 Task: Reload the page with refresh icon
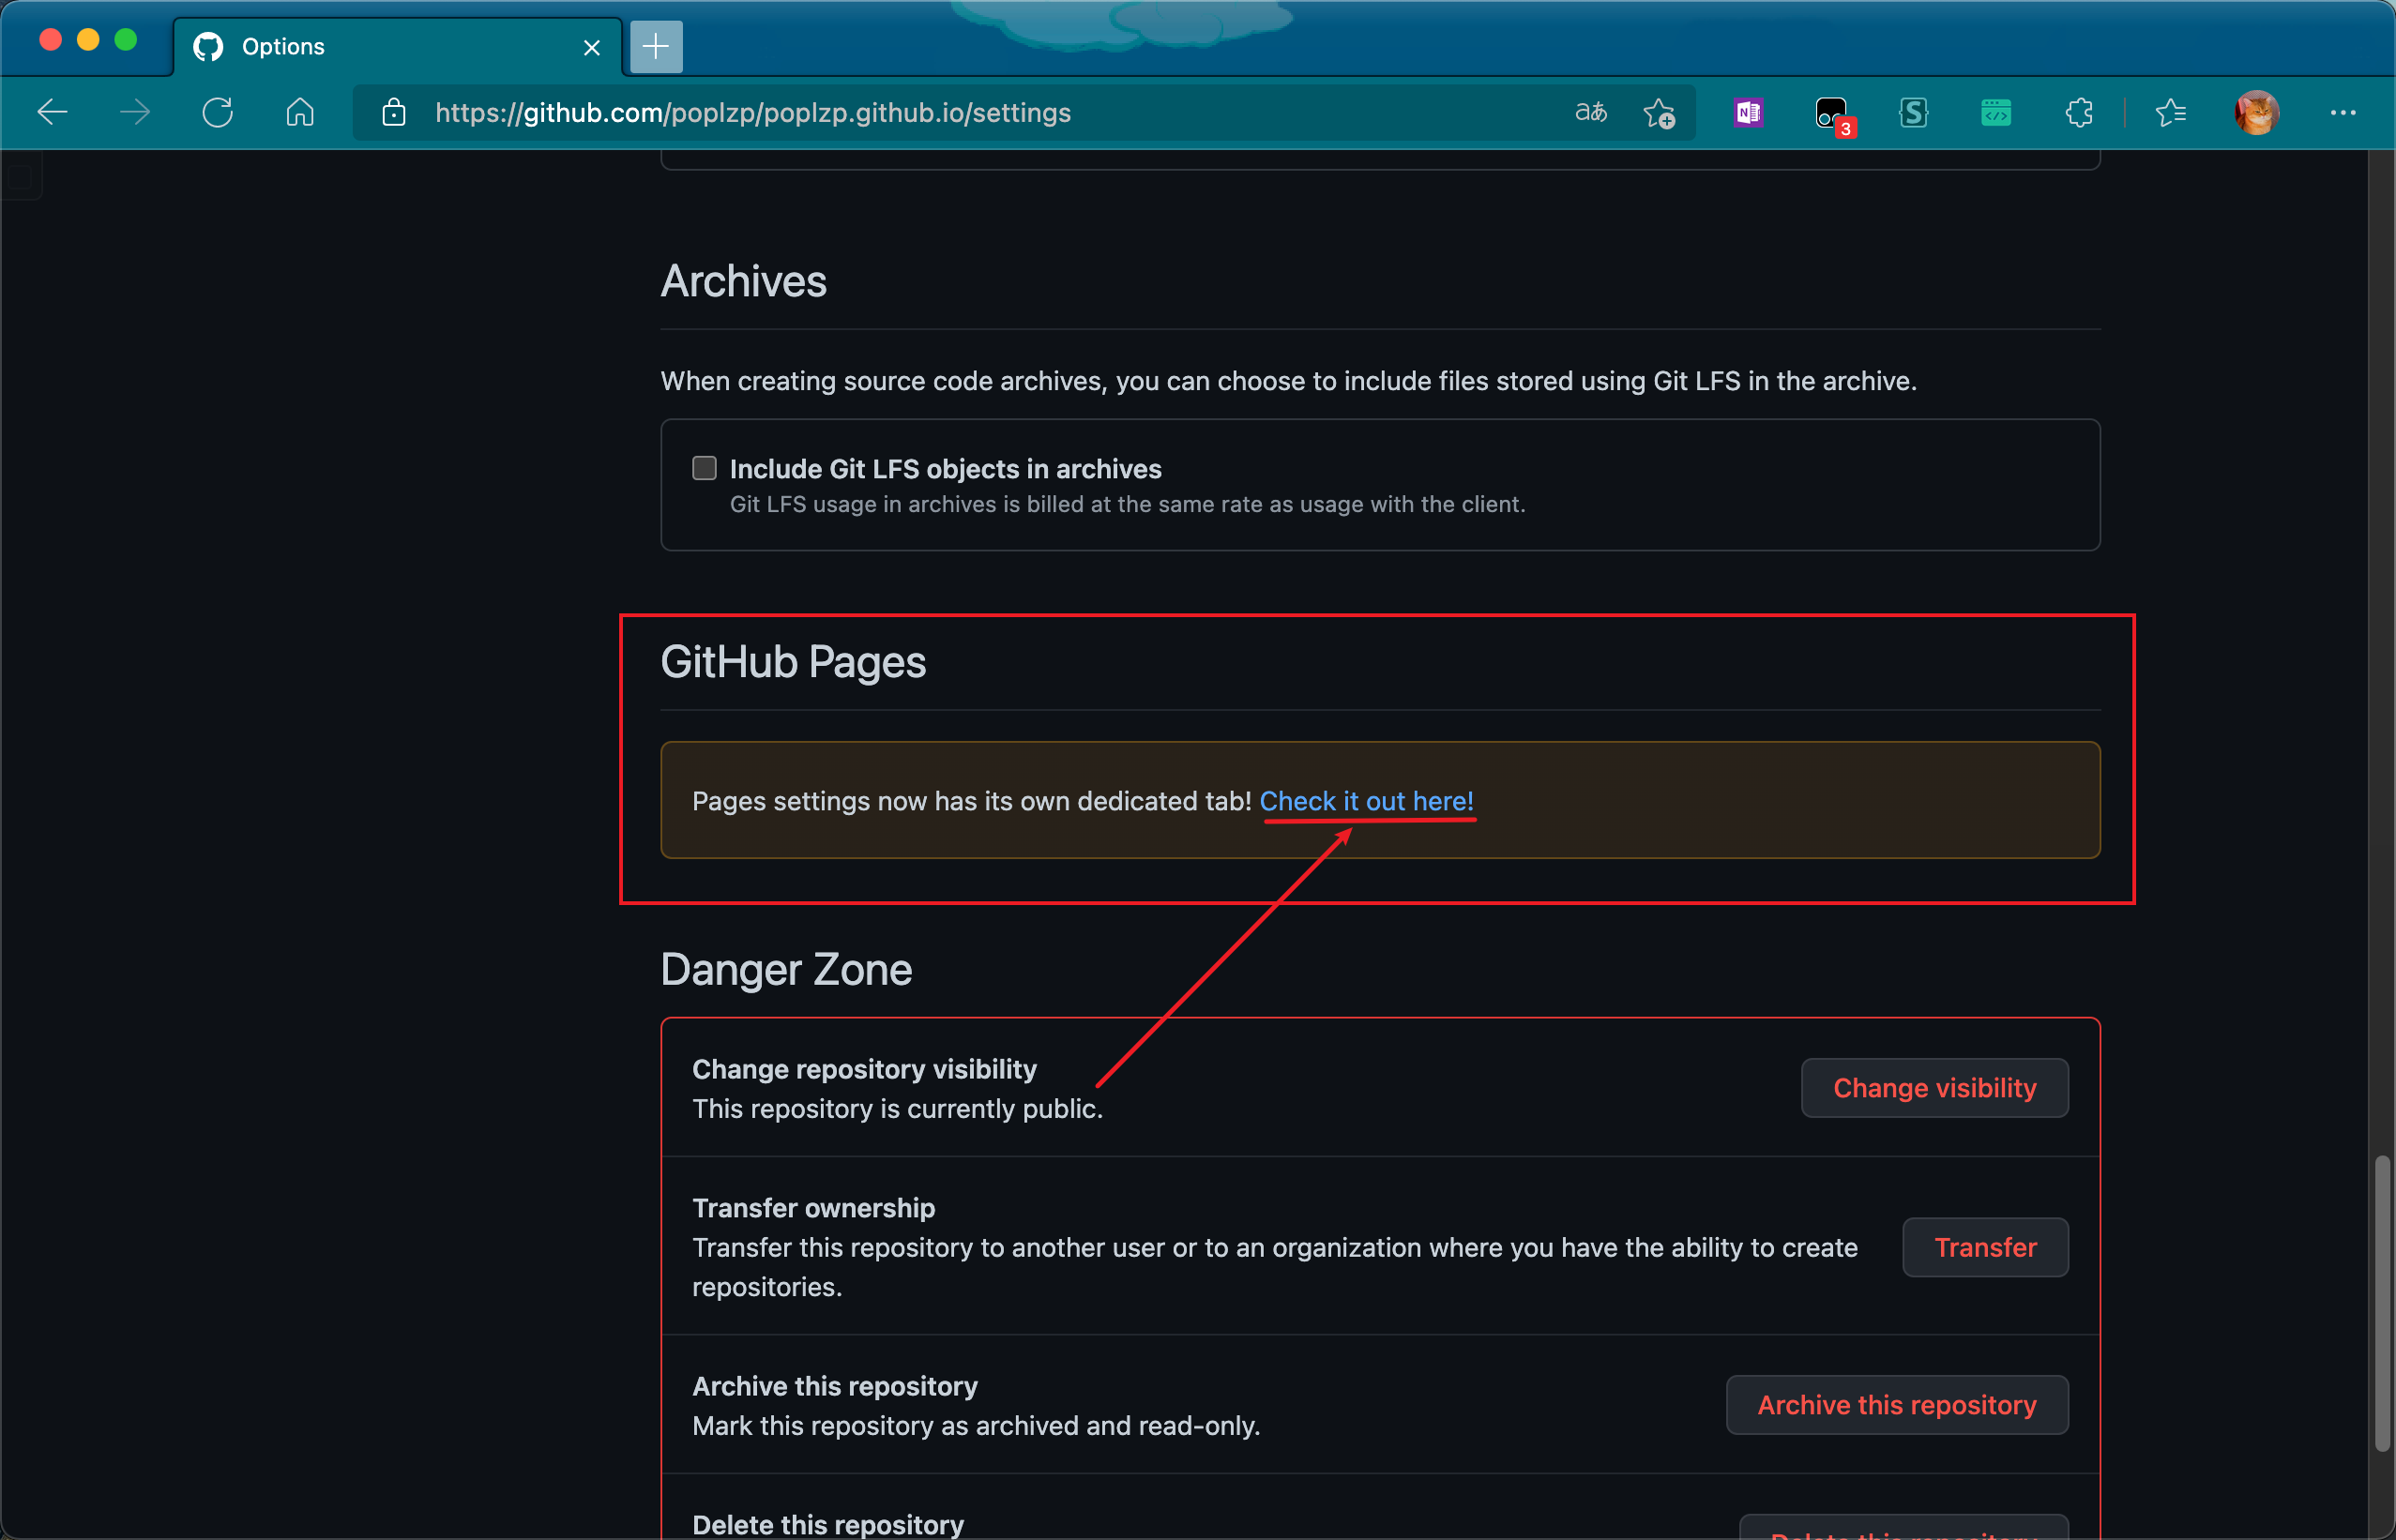(218, 112)
